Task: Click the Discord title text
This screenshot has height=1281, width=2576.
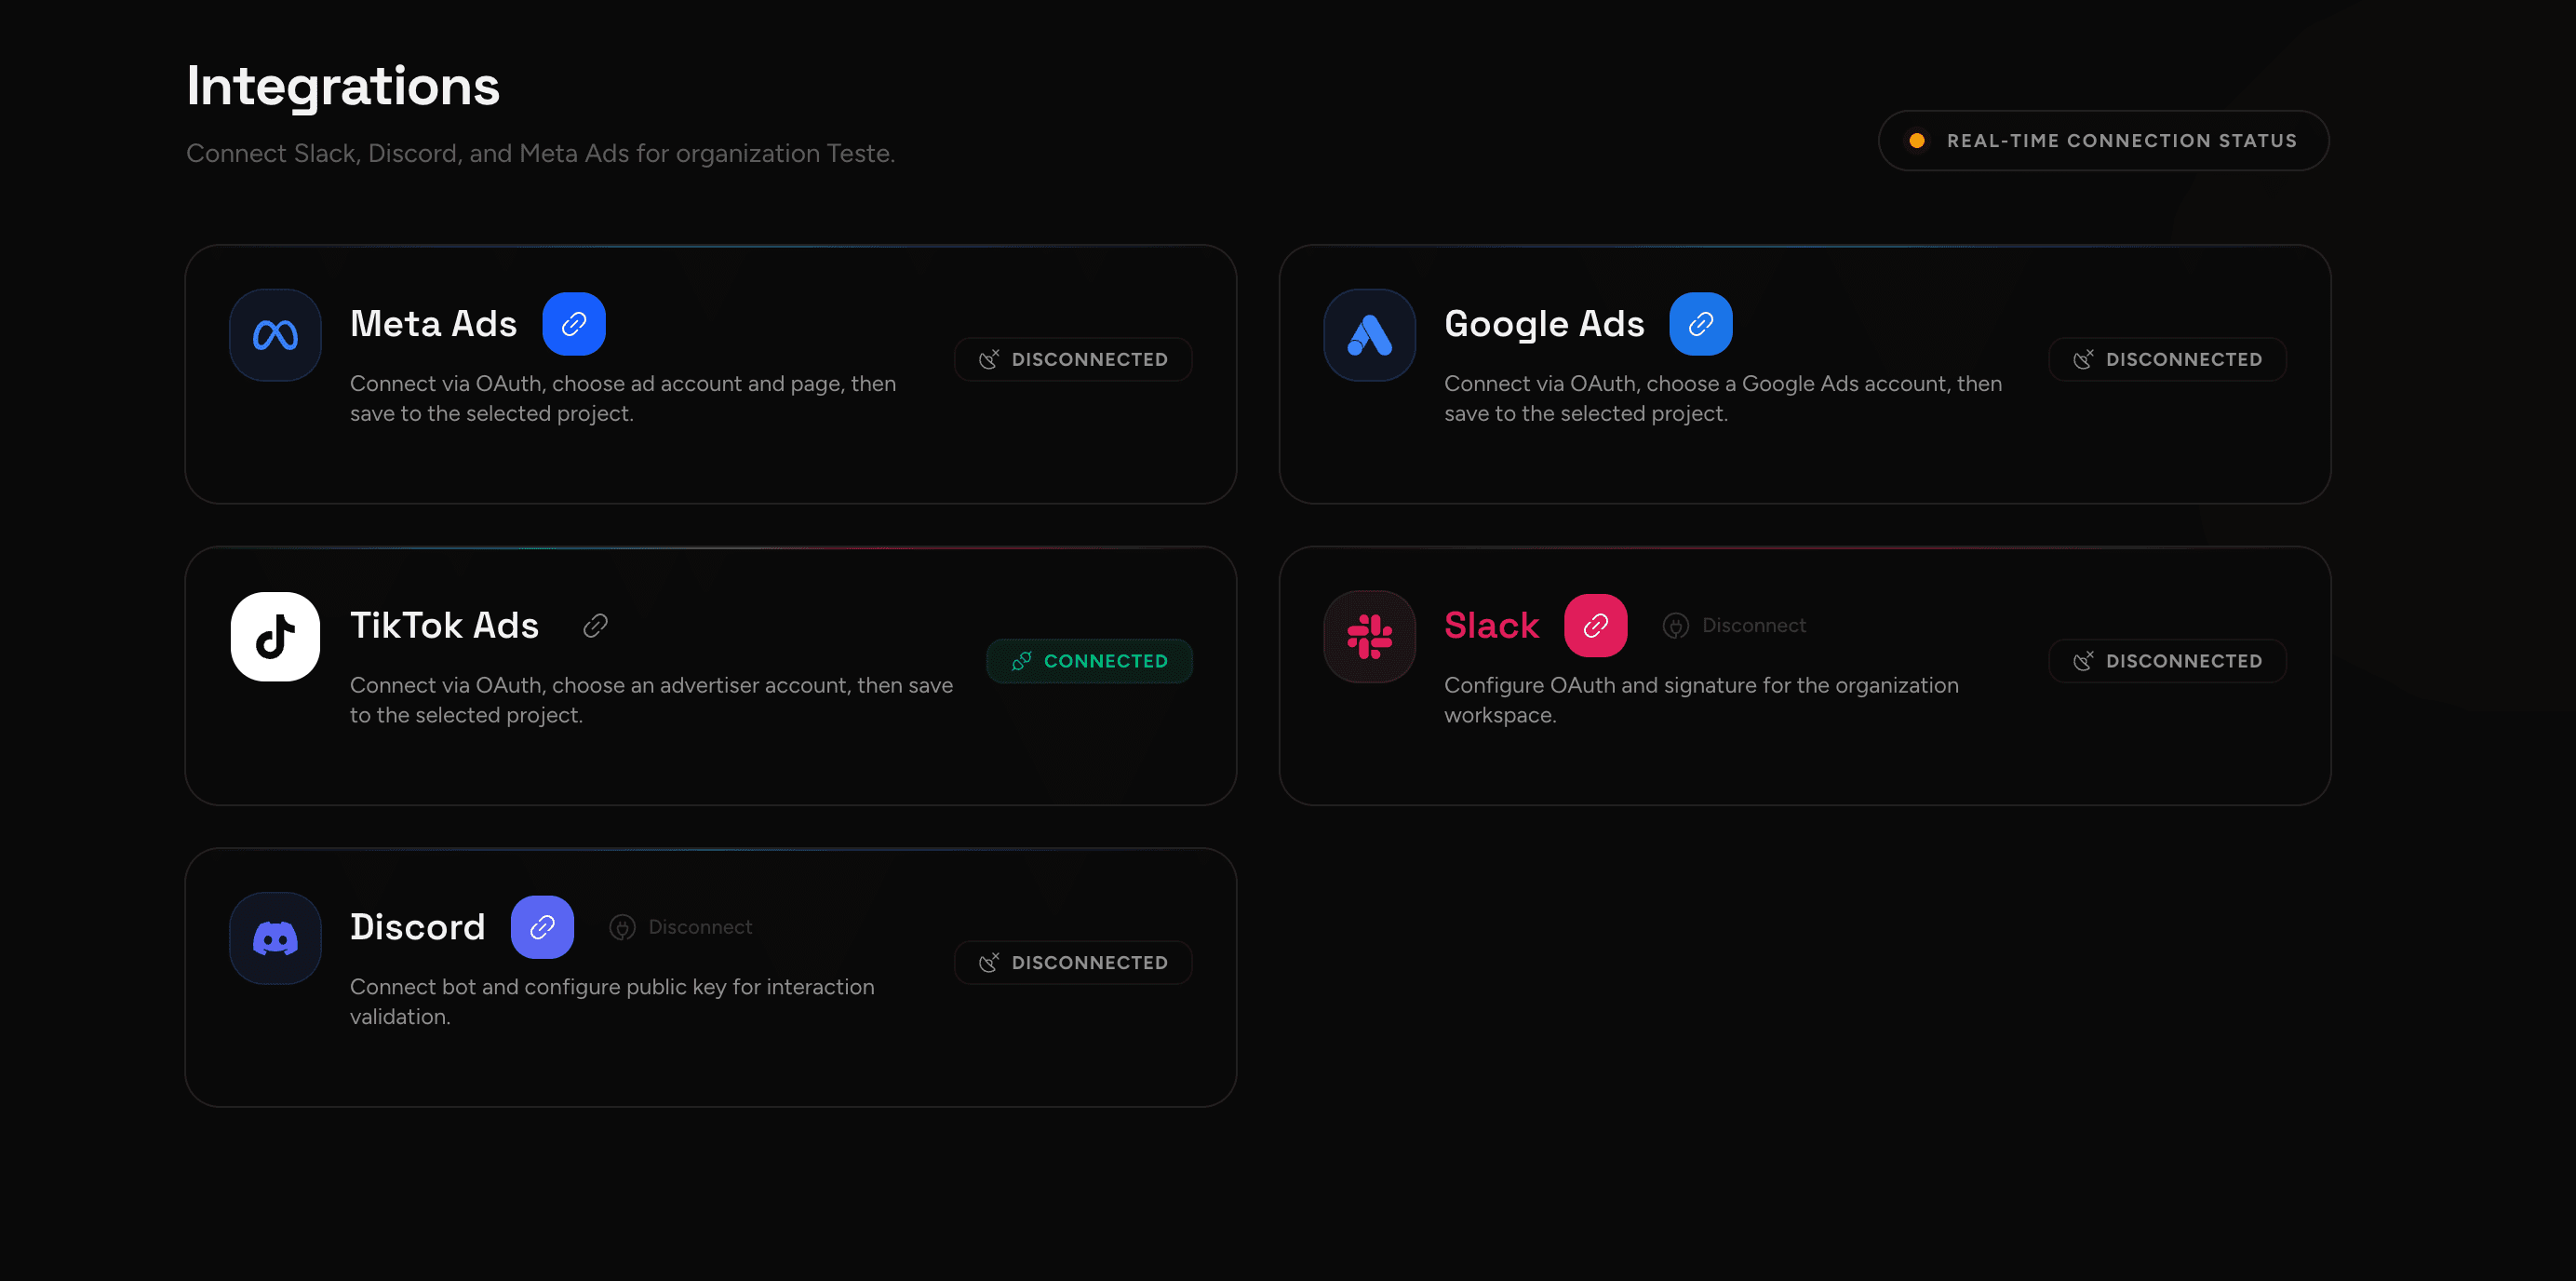Action: click(417, 927)
